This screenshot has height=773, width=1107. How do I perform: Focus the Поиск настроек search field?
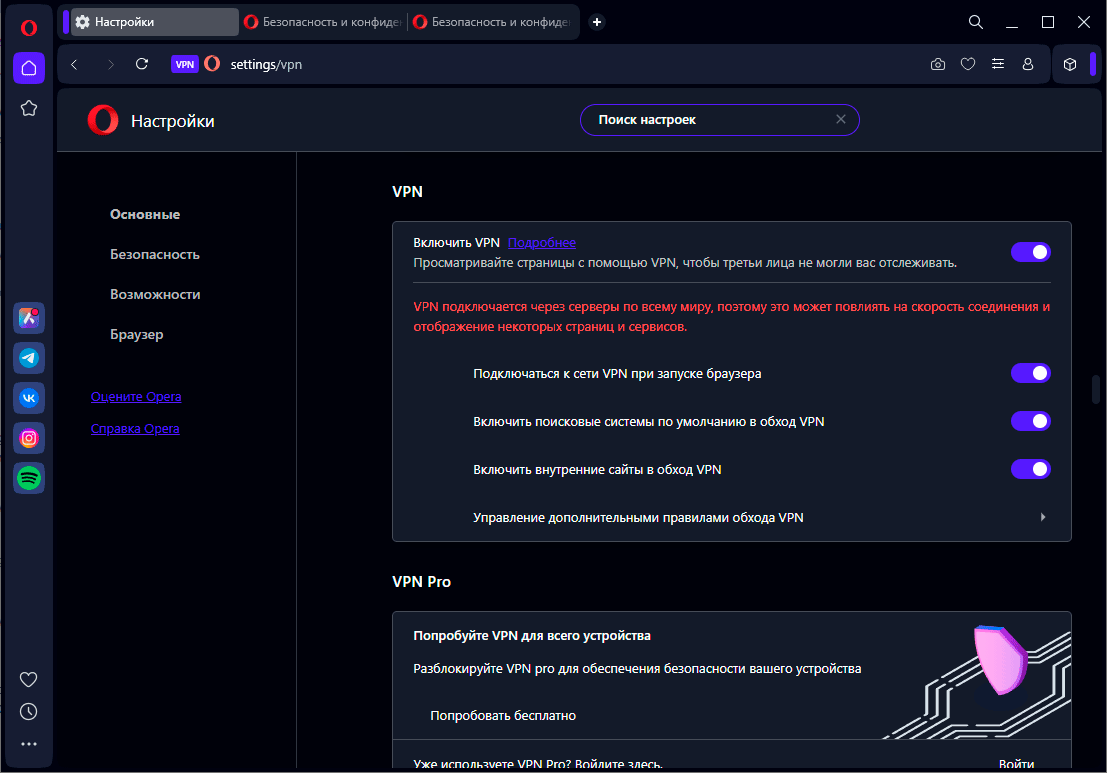719,120
